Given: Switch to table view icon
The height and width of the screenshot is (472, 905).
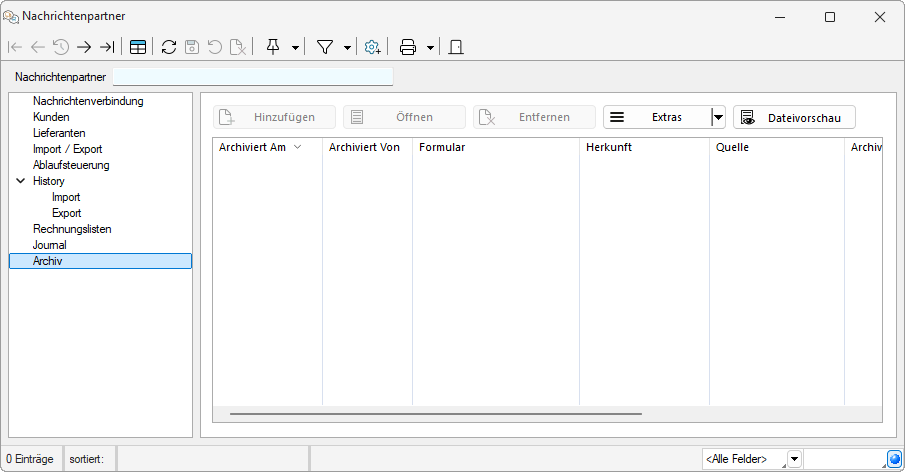Looking at the screenshot, I should click(138, 47).
